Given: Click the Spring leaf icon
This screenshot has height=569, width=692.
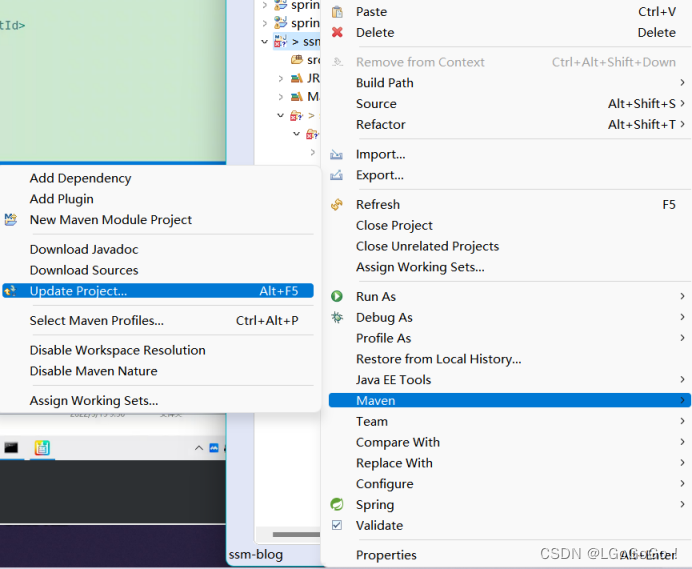Looking at the screenshot, I should point(337,504).
